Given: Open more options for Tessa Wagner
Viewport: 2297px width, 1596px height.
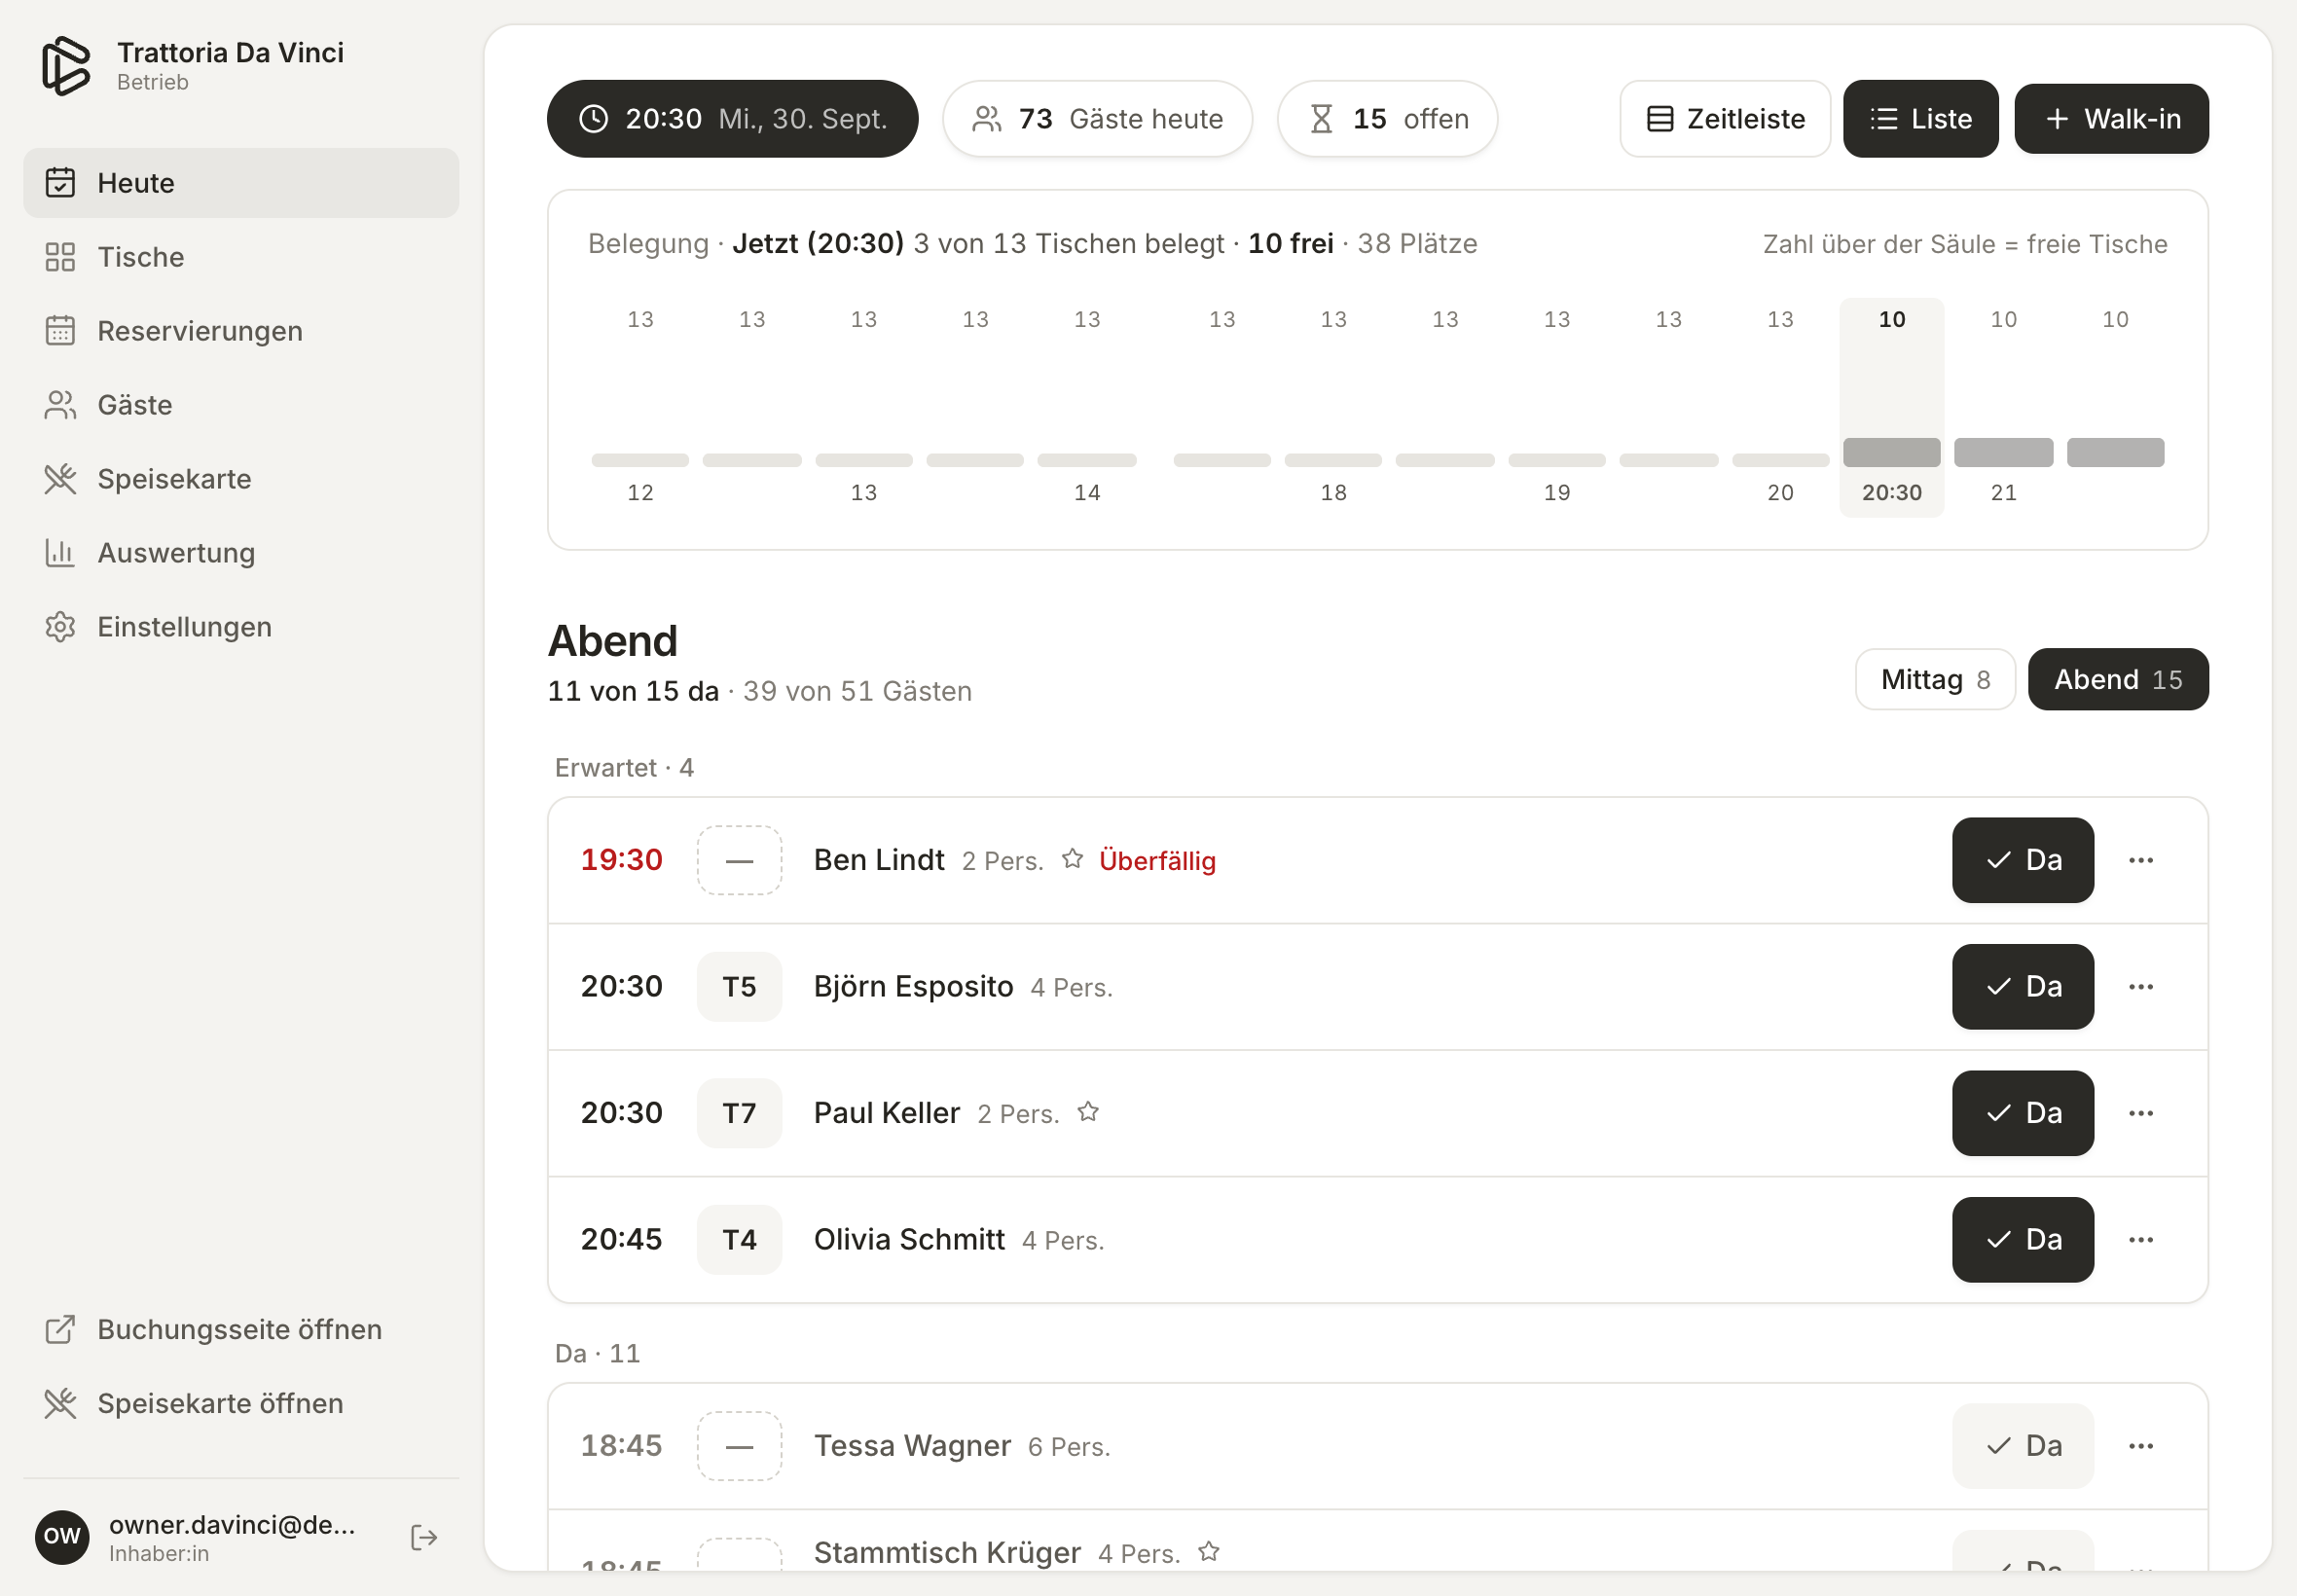Looking at the screenshot, I should pos(2141,1446).
